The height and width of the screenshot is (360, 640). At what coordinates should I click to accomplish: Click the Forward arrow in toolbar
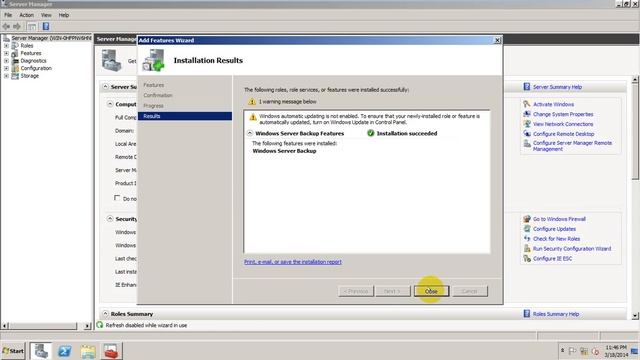17,27
